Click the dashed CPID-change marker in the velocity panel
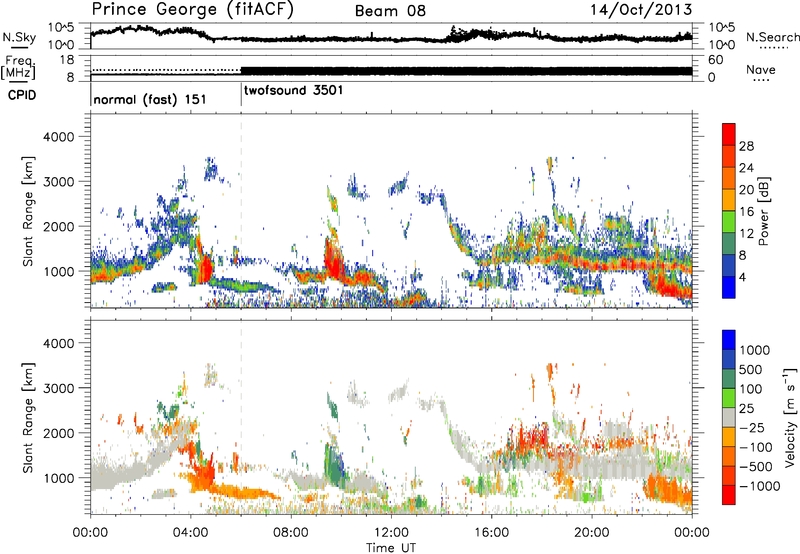 (x=241, y=417)
